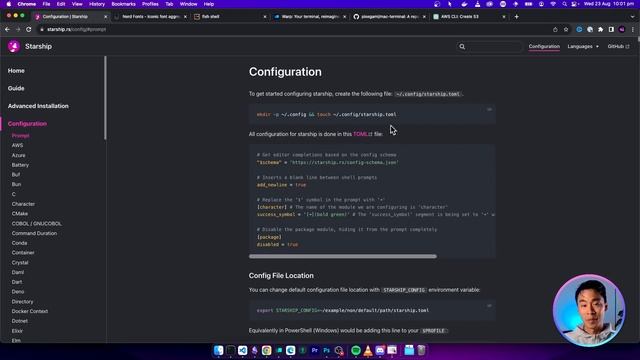The width and height of the screenshot is (640, 360).
Task: Click Chrome's forward arrow
Action: 18,29
